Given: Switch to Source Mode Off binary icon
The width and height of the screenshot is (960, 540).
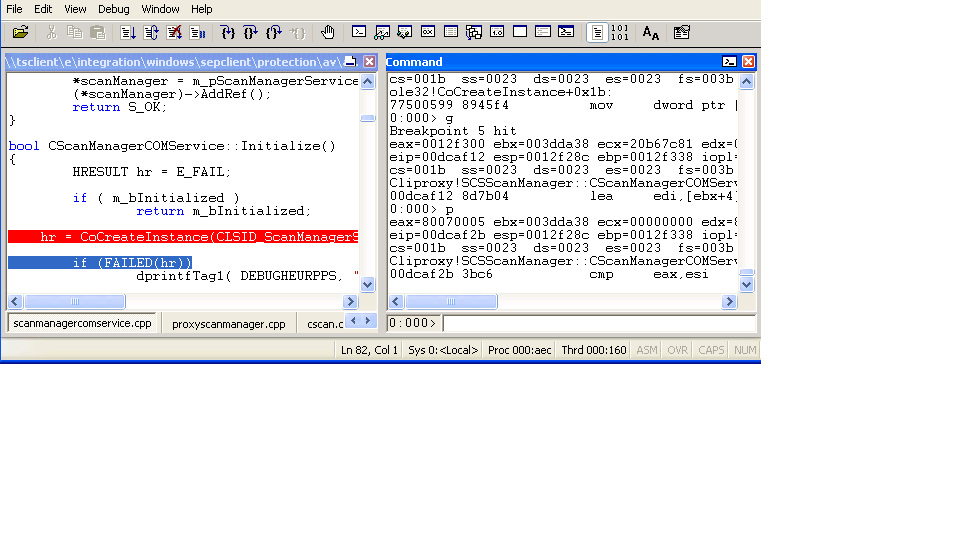Looking at the screenshot, I should [620, 32].
